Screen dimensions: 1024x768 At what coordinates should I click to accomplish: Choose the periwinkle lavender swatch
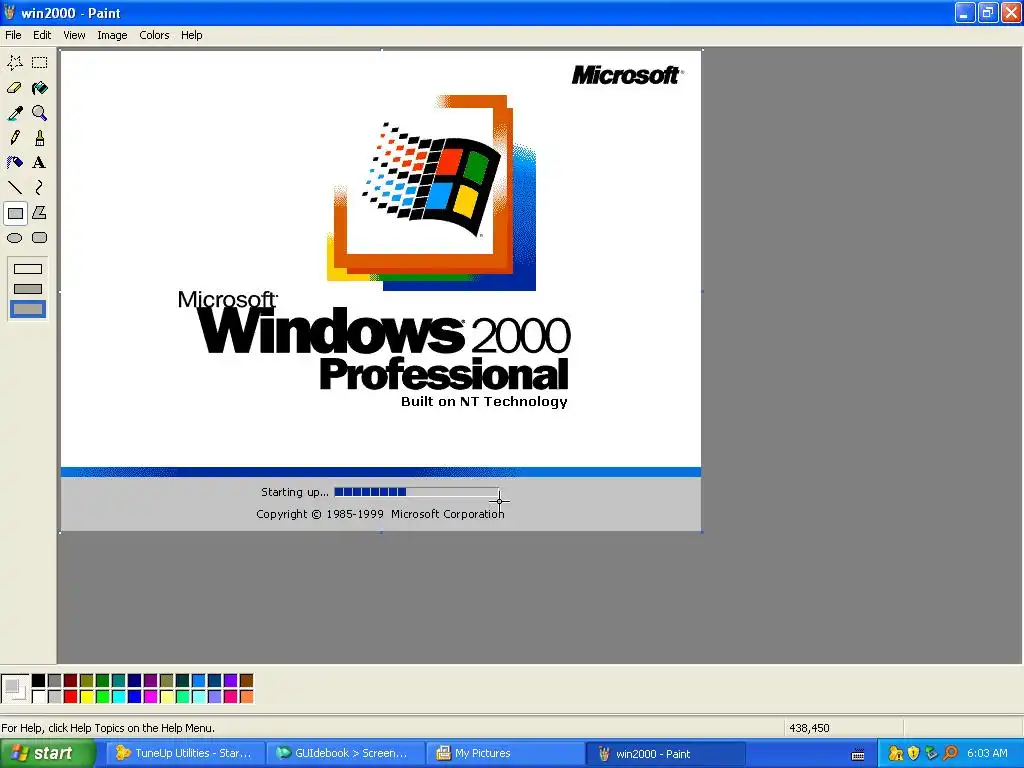214,697
